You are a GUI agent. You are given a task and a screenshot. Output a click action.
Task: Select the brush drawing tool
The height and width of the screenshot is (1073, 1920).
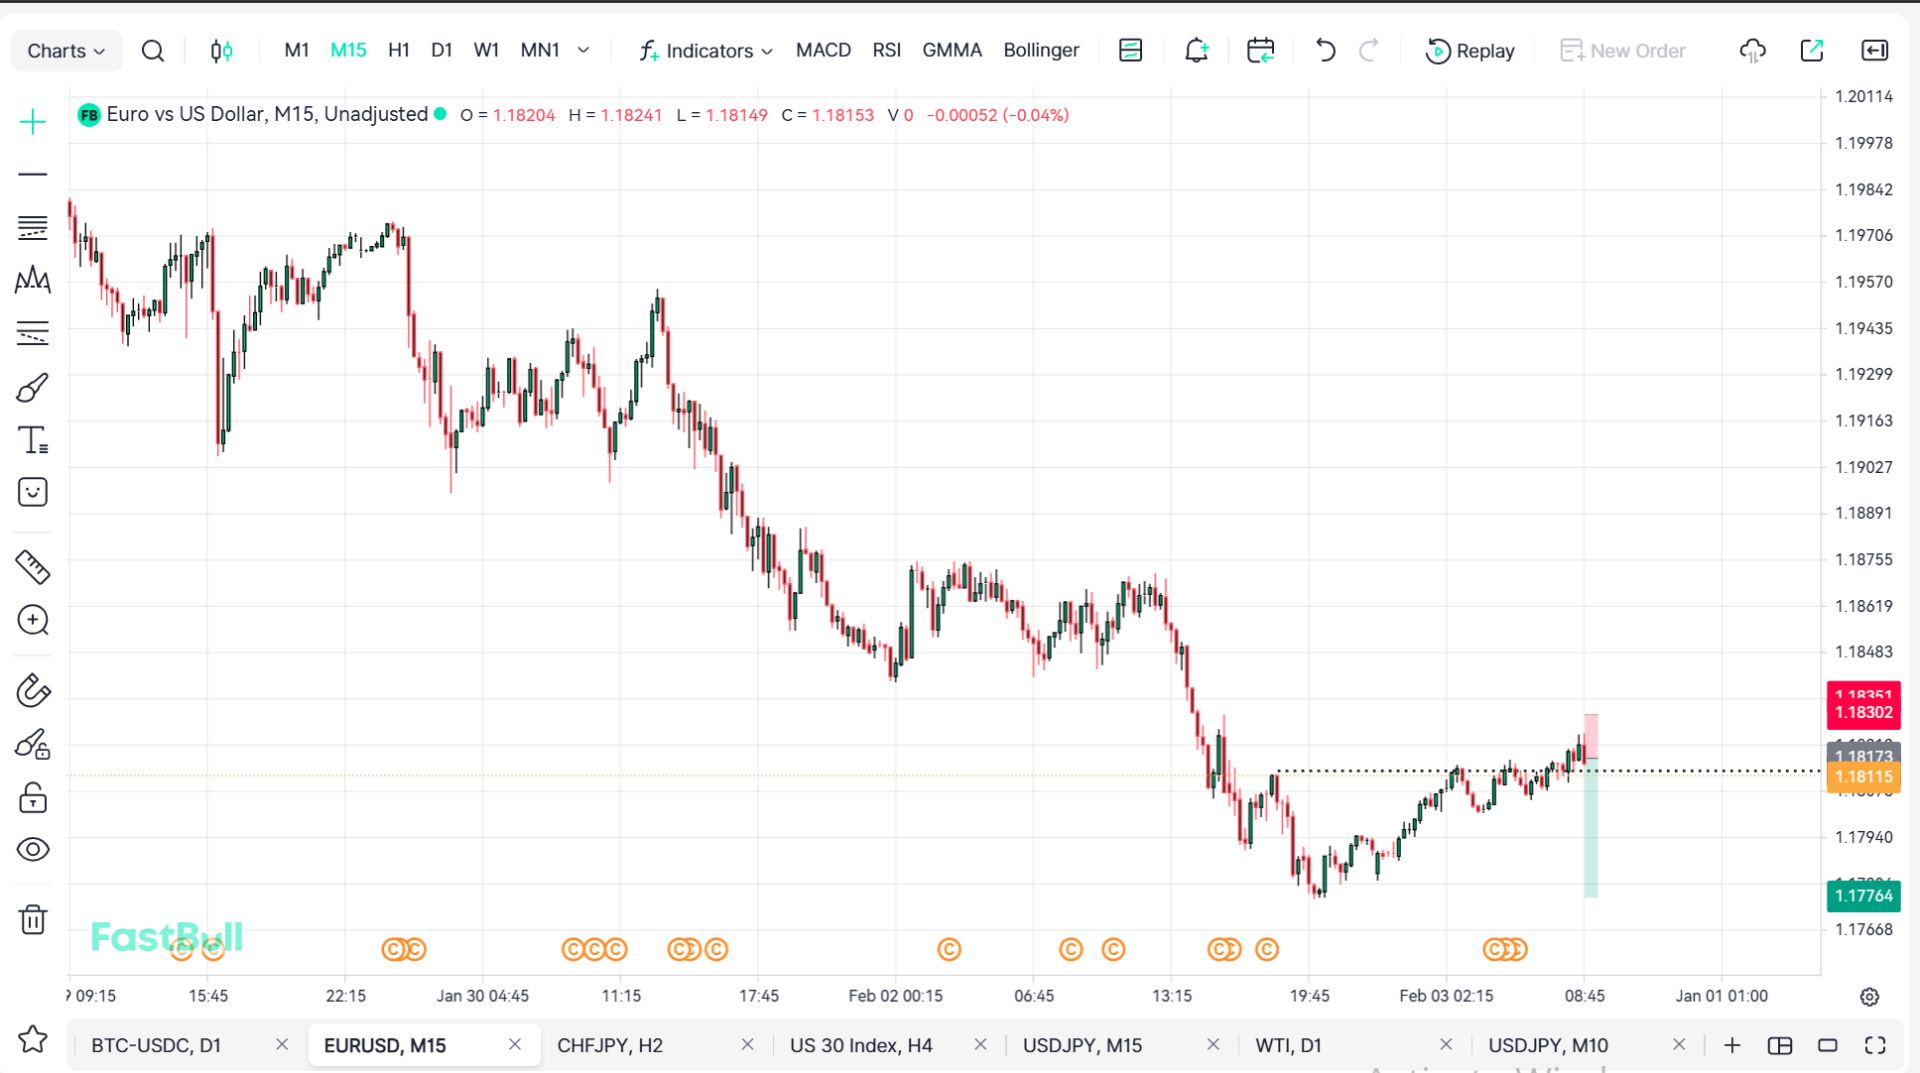[x=32, y=388]
